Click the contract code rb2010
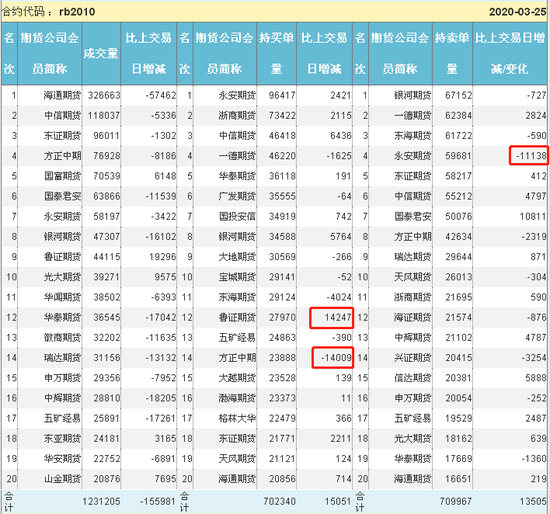 tap(77, 12)
